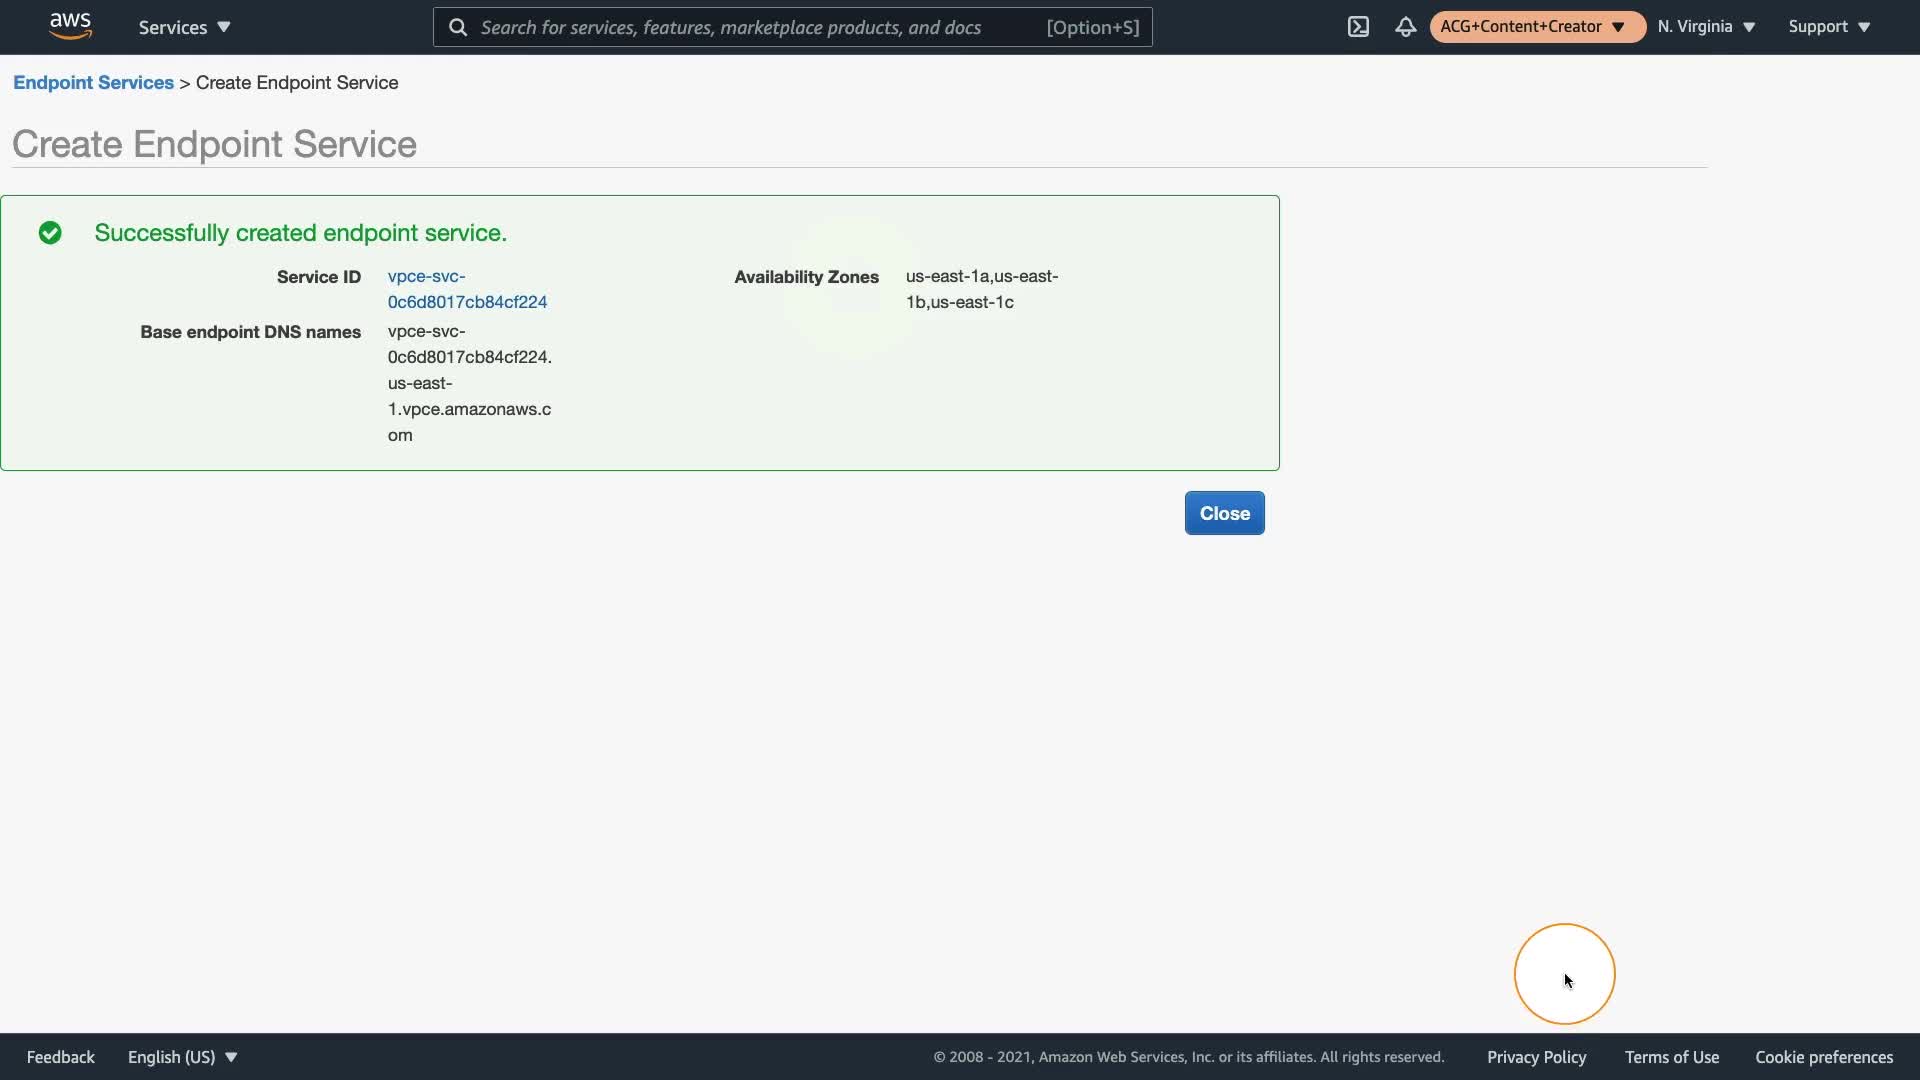Image resolution: width=1920 pixels, height=1080 pixels.
Task: Open the notifications bell icon
Action: [1405, 27]
